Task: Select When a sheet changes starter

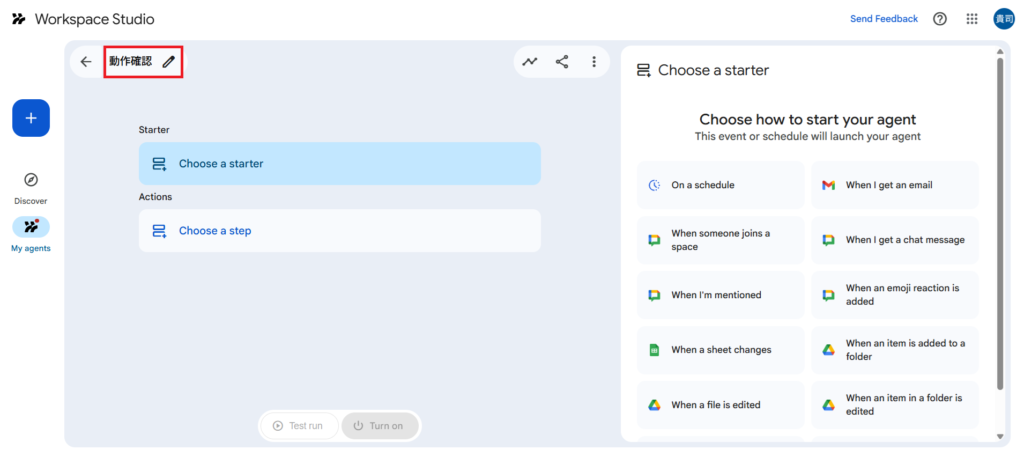Action: 720,350
